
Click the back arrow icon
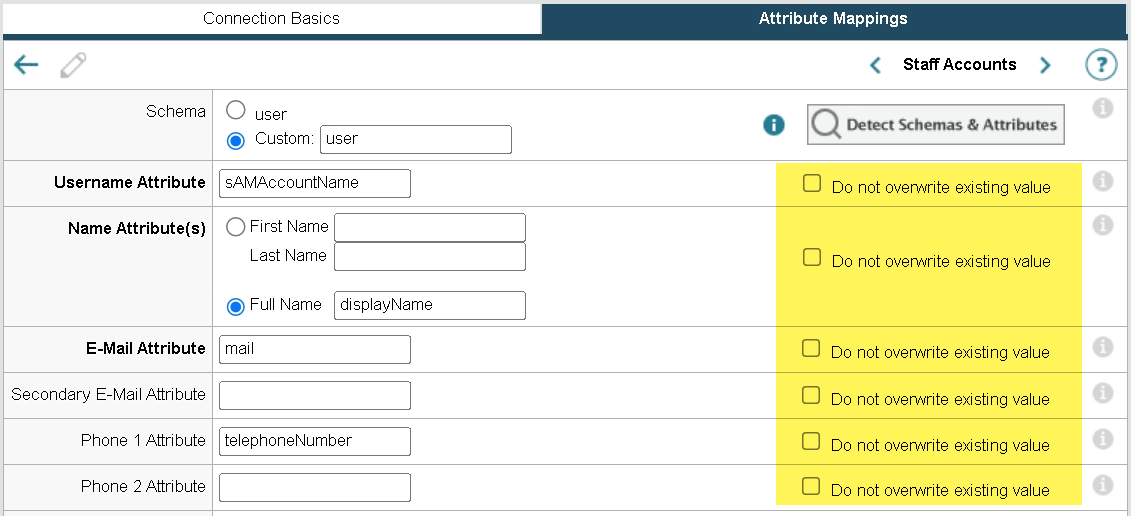point(26,65)
